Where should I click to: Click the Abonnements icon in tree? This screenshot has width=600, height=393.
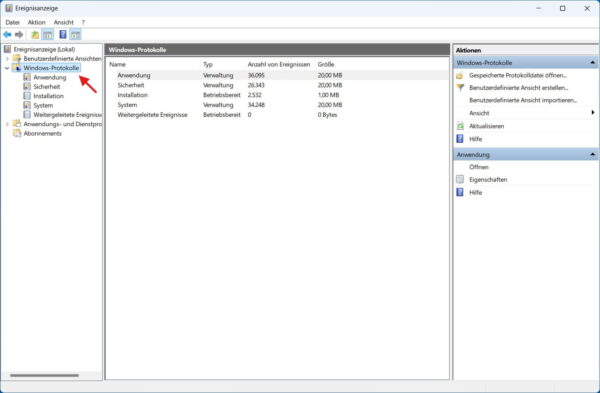(x=17, y=133)
